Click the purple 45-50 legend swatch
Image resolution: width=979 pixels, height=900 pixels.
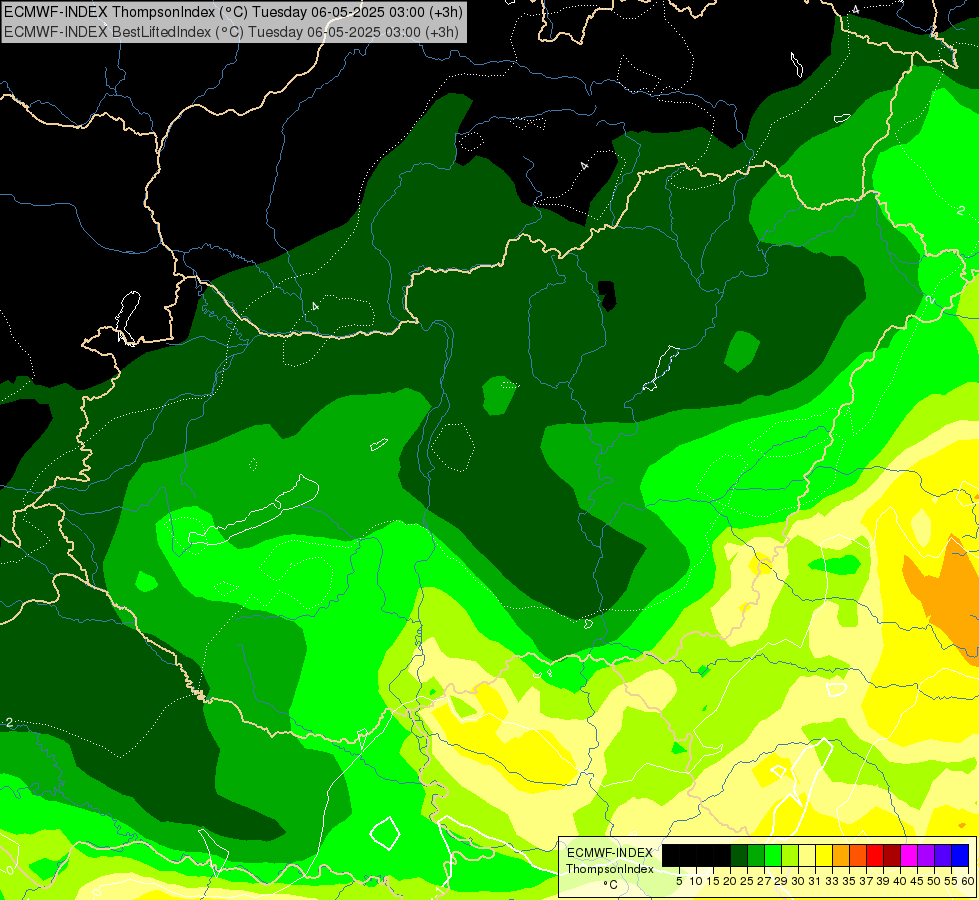[x=927, y=856]
